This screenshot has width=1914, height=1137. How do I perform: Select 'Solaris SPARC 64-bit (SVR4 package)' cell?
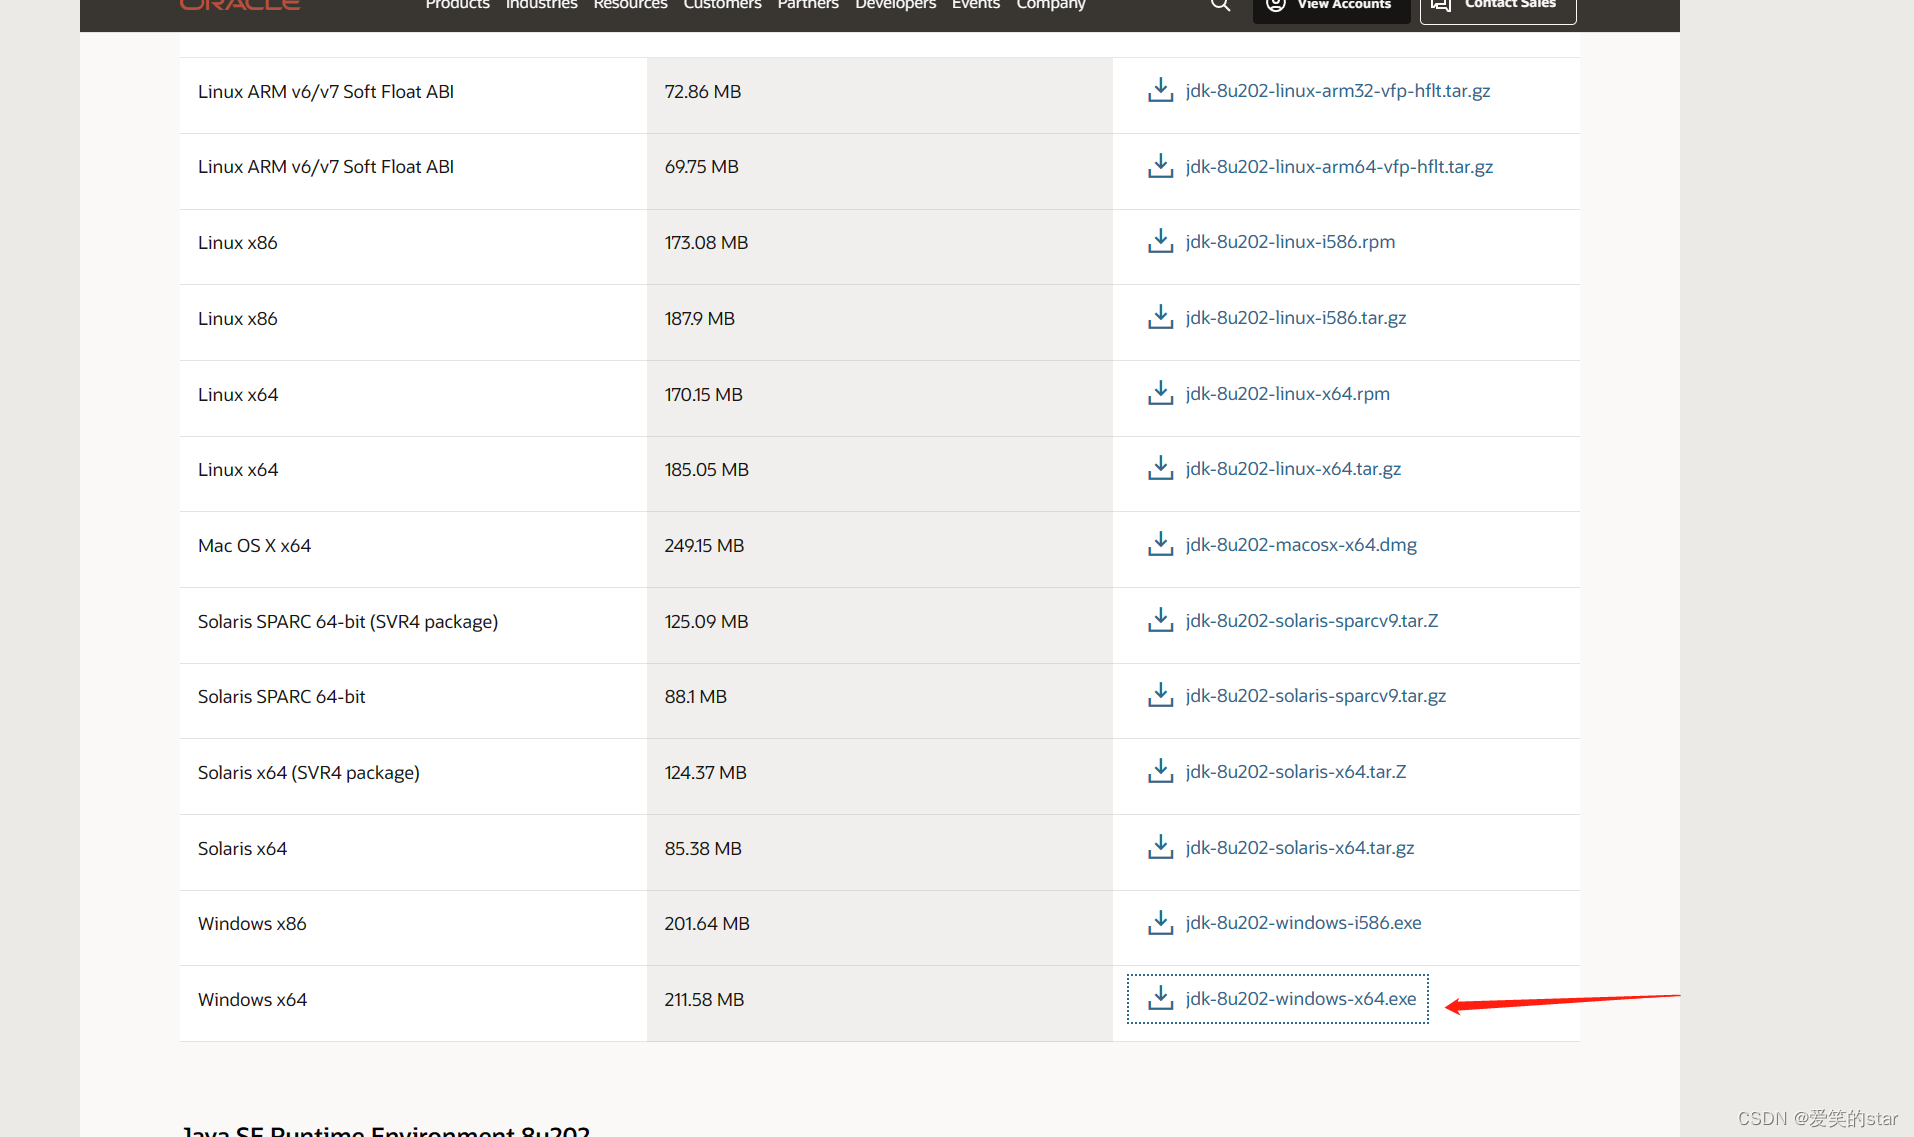[413, 625]
